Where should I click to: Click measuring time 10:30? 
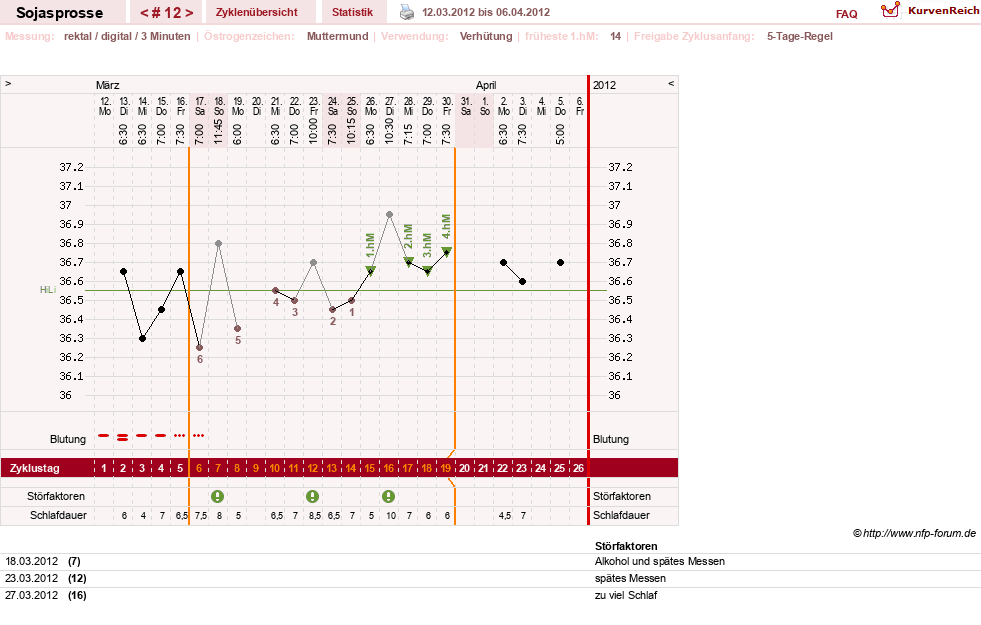(389, 131)
